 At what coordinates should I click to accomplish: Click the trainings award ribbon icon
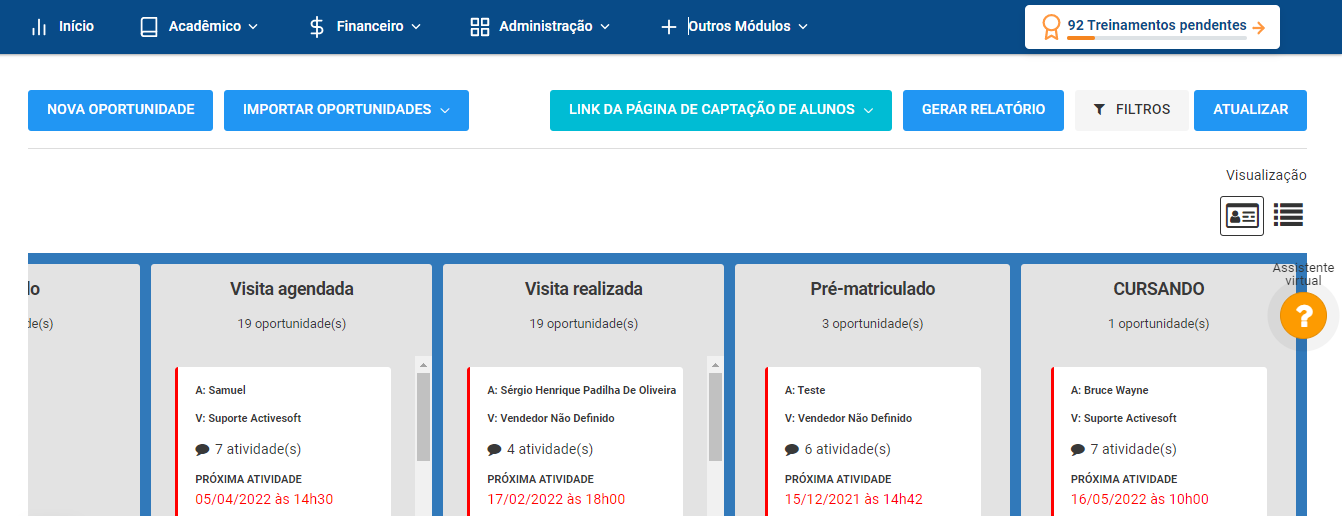1050,27
